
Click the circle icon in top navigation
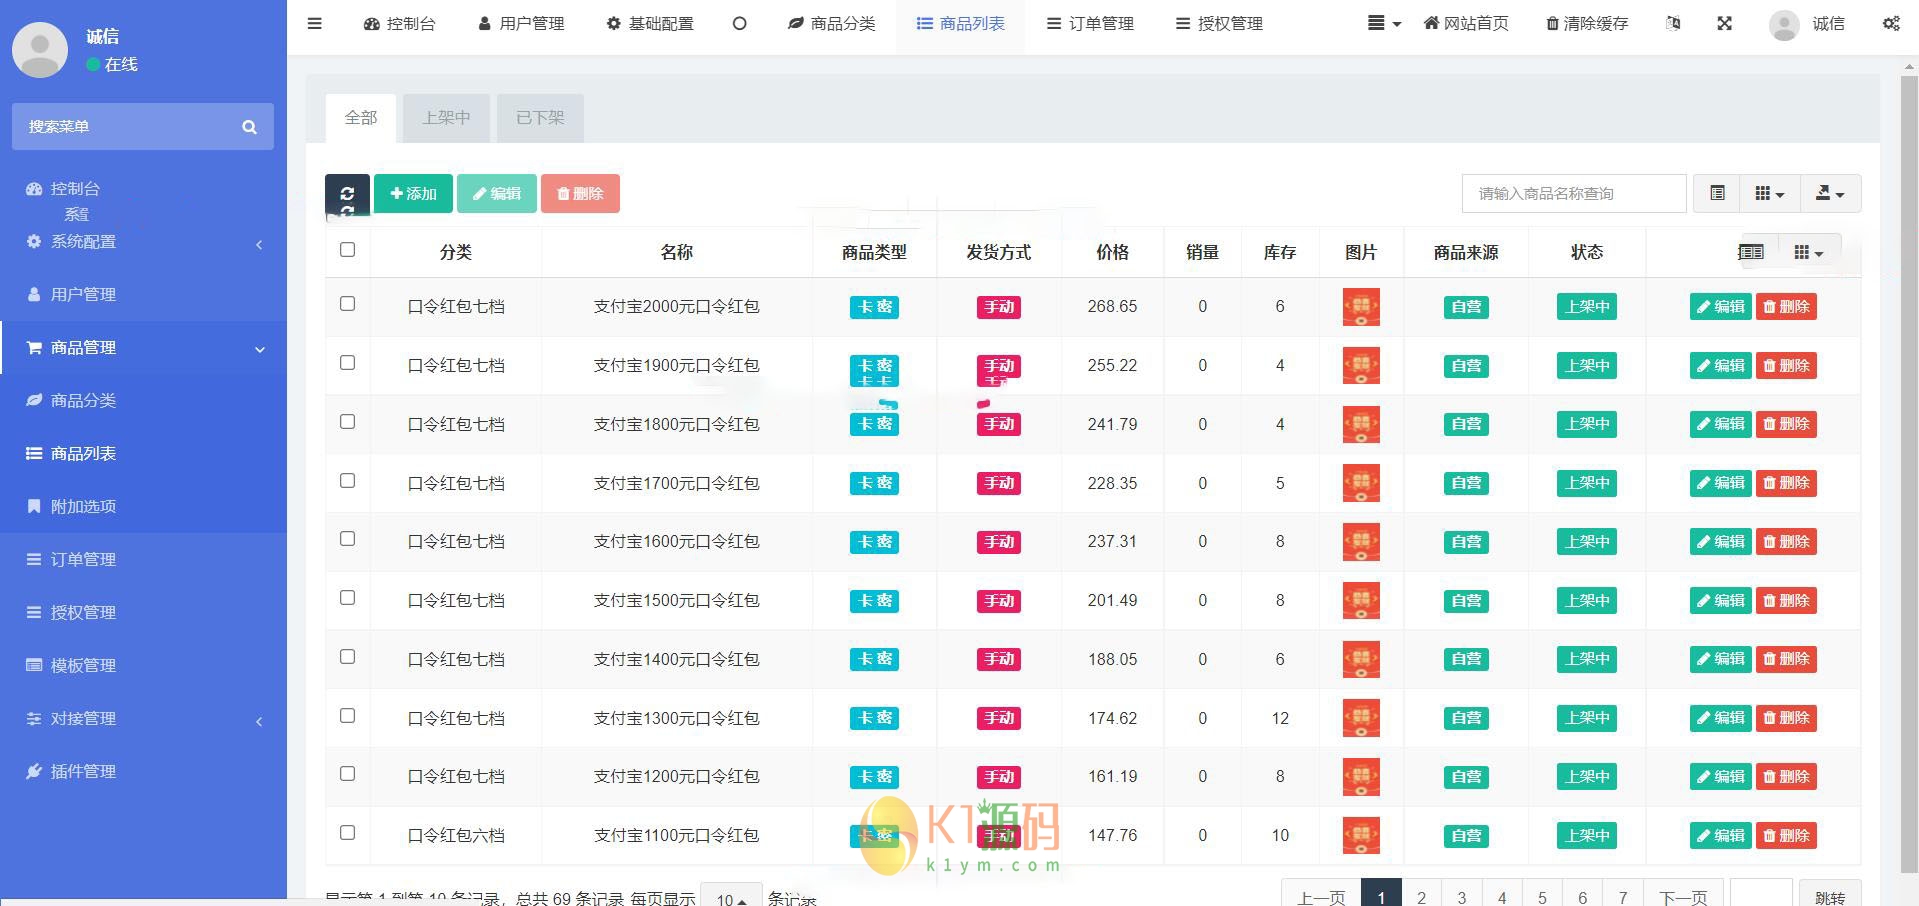pyautogui.click(x=739, y=23)
